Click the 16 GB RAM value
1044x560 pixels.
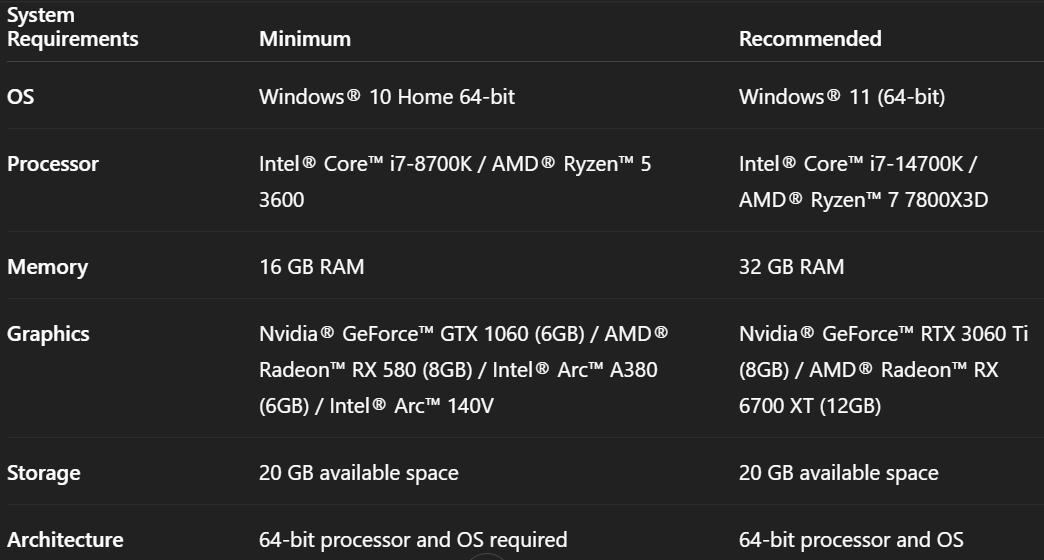(311, 267)
